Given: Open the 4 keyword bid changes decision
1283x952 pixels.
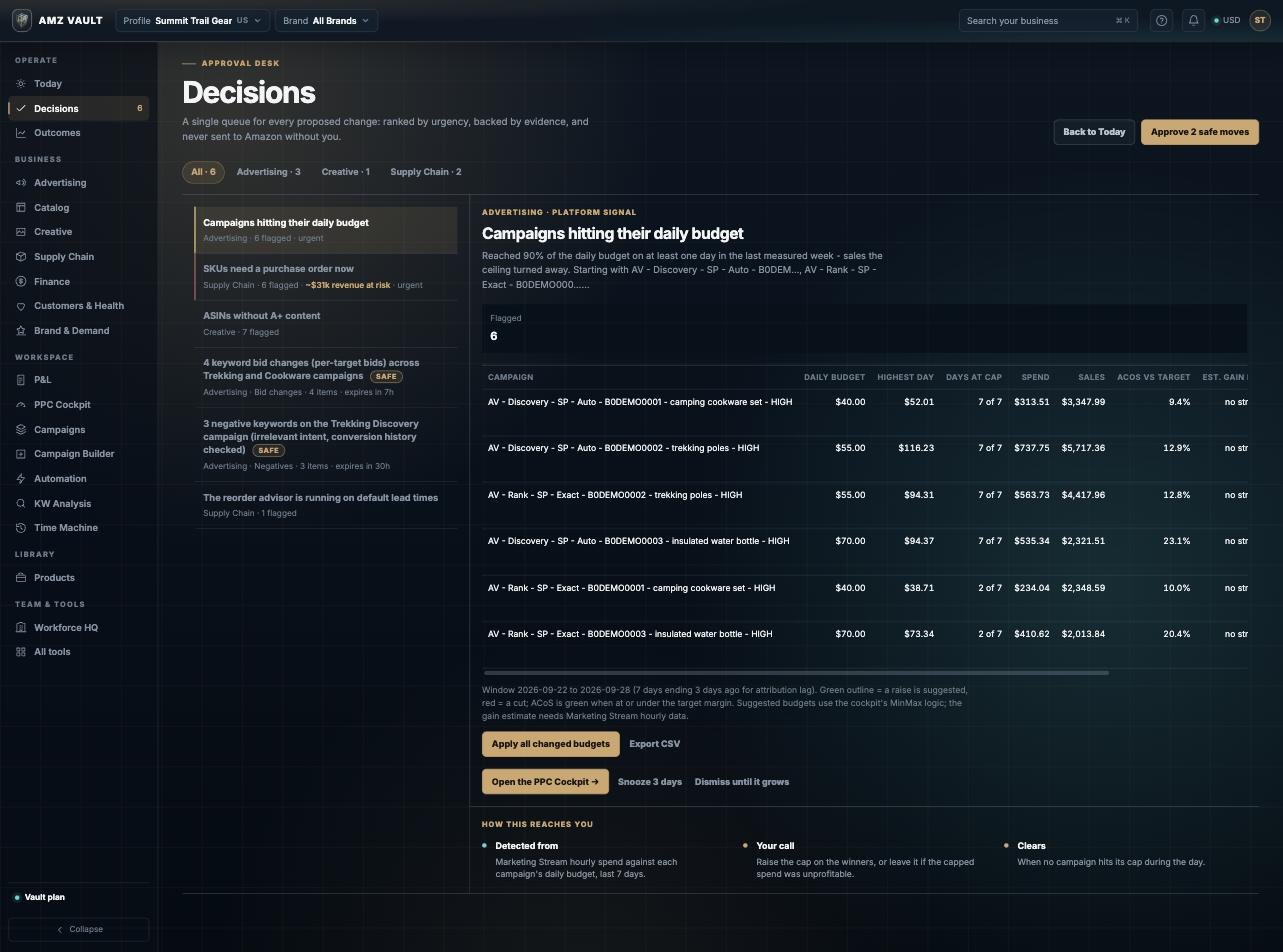Looking at the screenshot, I should [x=326, y=377].
